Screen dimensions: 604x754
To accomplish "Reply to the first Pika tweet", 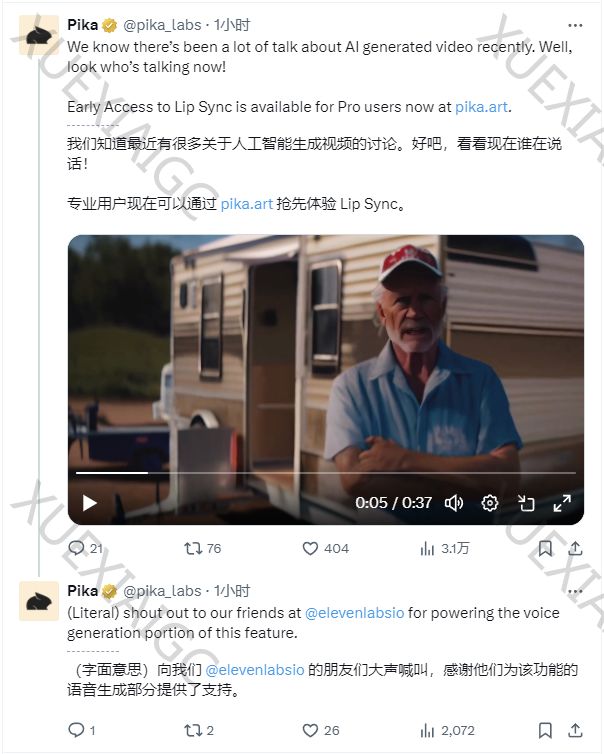I will [x=77, y=548].
